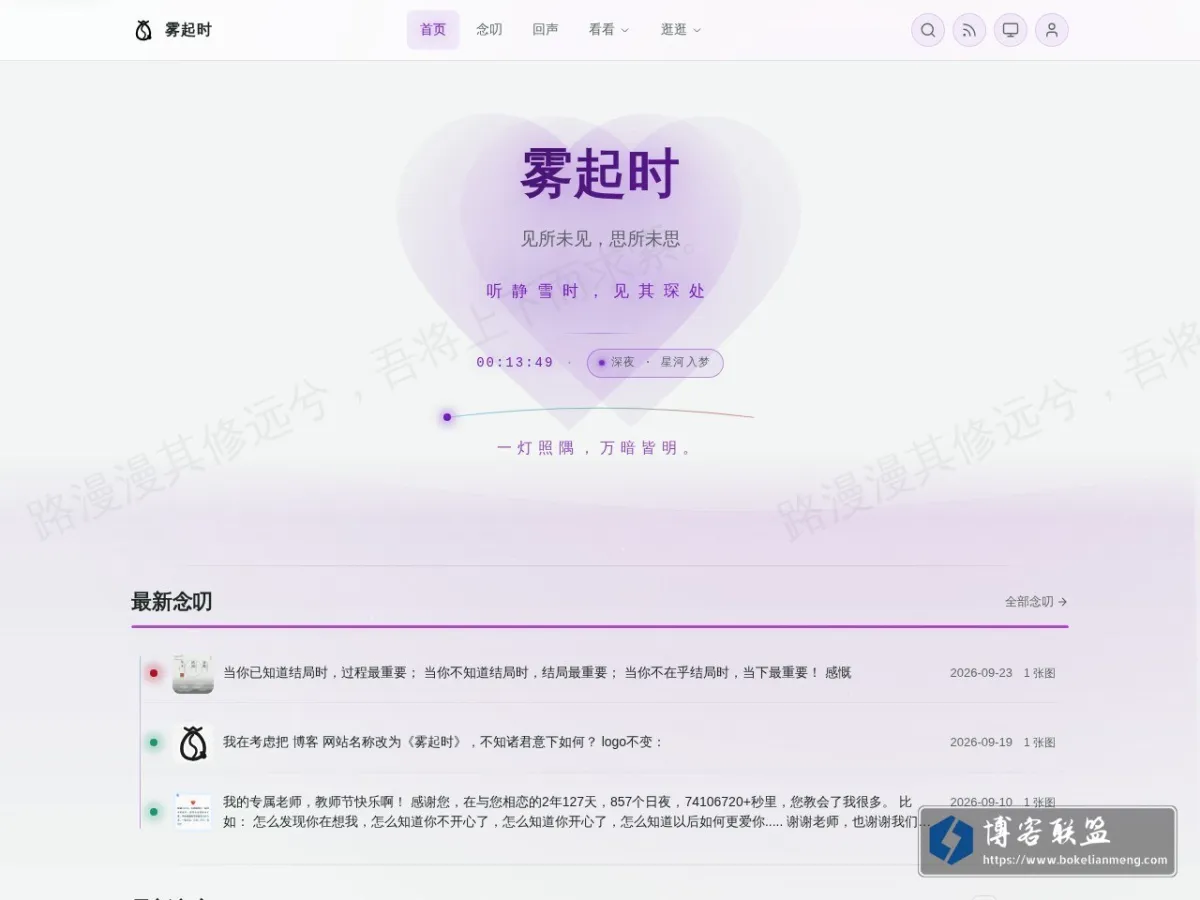Click the 雾起时 site name in header

tap(188, 30)
